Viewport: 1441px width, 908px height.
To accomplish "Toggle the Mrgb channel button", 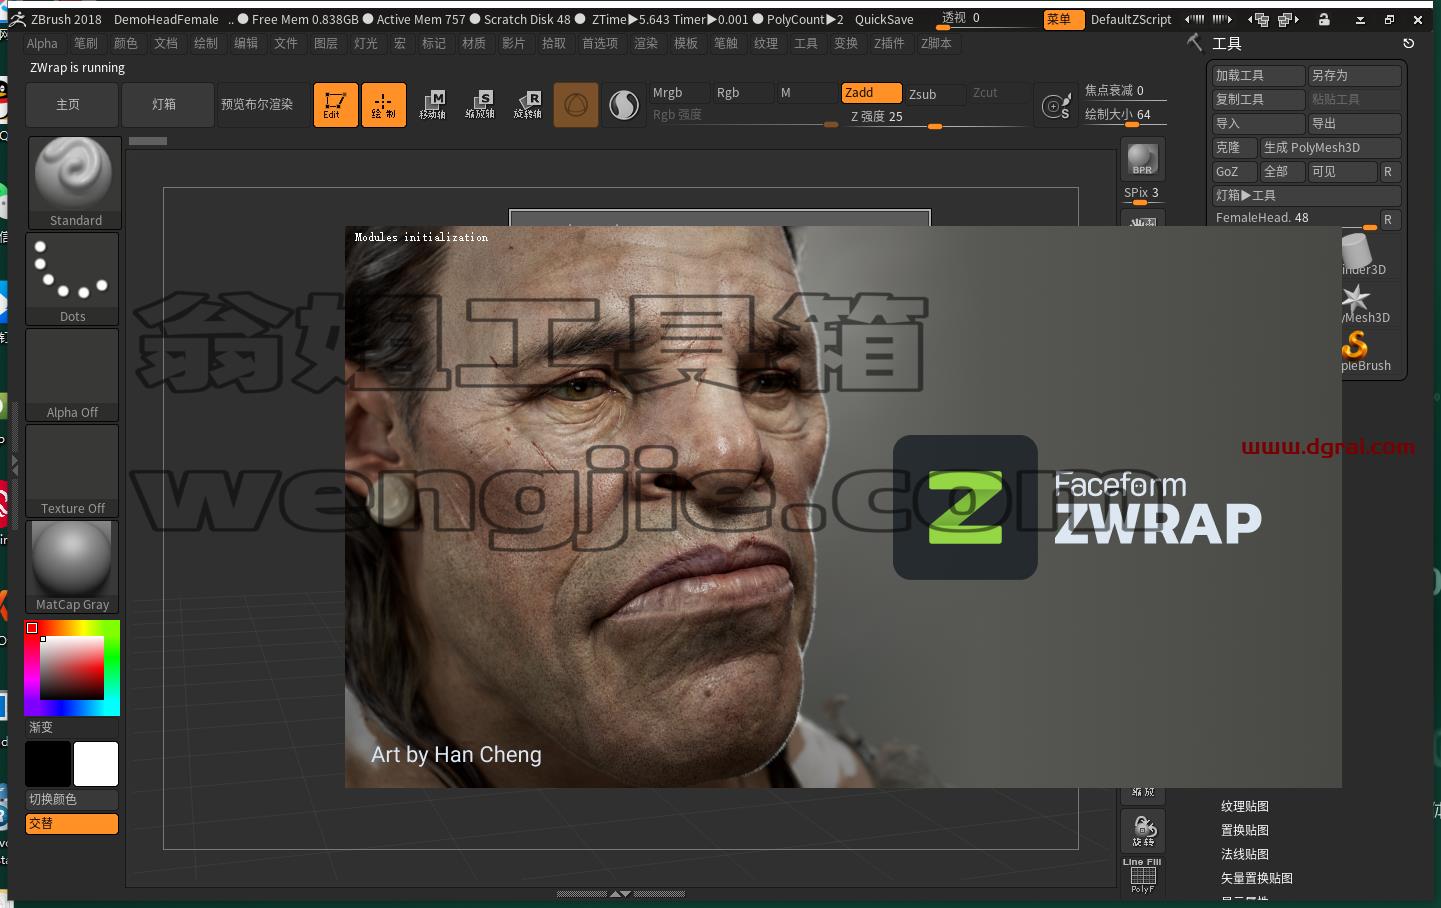I will [x=678, y=93].
